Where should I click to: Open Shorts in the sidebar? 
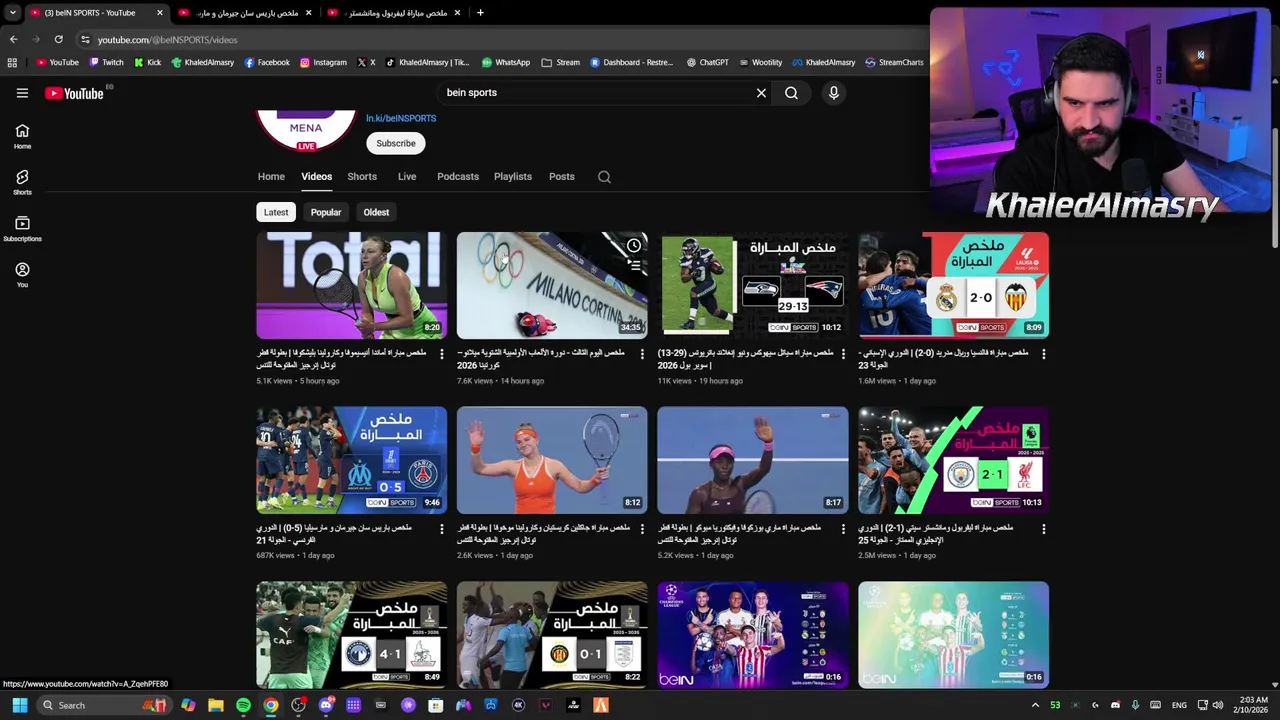coord(22,183)
